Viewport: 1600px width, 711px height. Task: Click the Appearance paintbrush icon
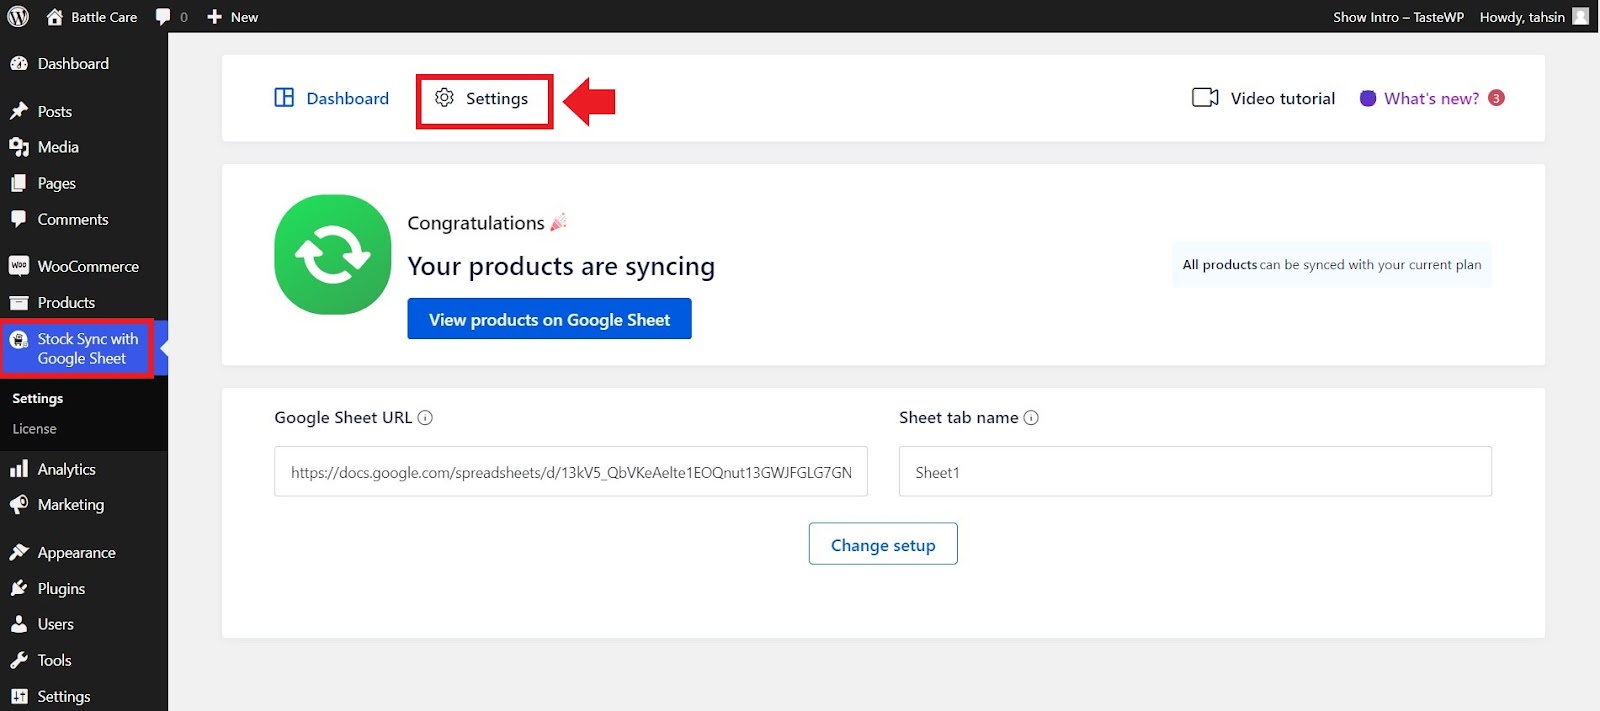[x=19, y=552]
